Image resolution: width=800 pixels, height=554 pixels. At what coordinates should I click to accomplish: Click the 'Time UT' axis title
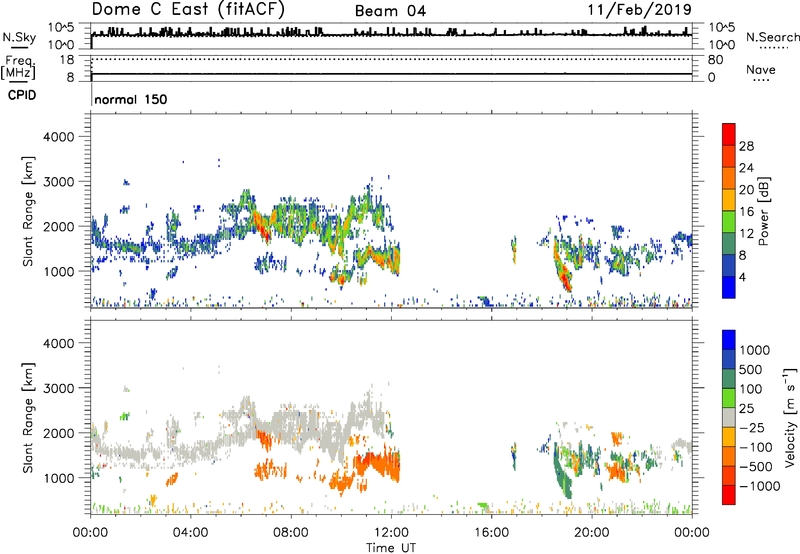[x=391, y=547]
